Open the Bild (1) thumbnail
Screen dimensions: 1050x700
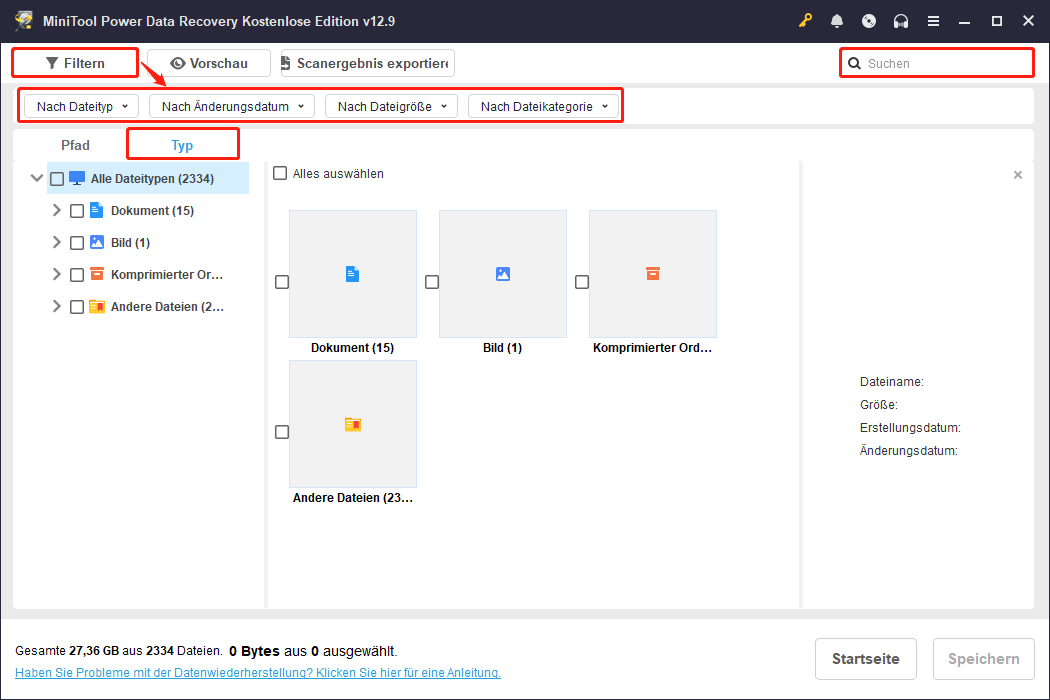click(503, 274)
